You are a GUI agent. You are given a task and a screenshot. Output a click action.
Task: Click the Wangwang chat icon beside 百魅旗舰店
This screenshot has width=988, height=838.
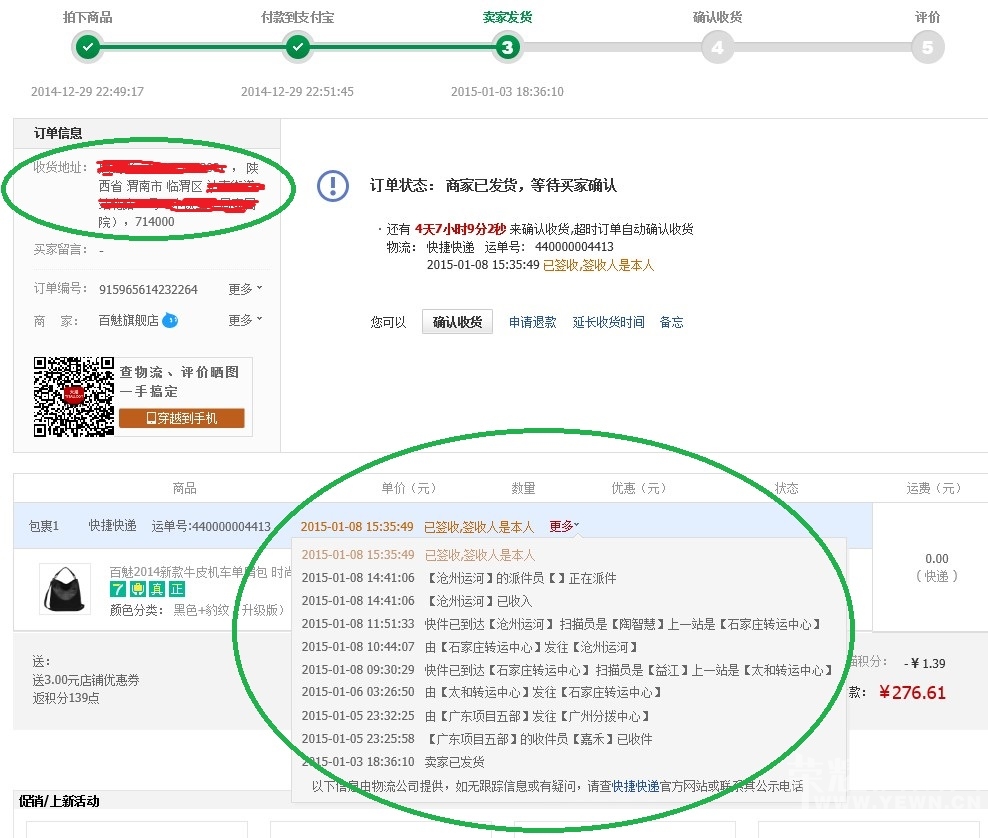coord(170,320)
